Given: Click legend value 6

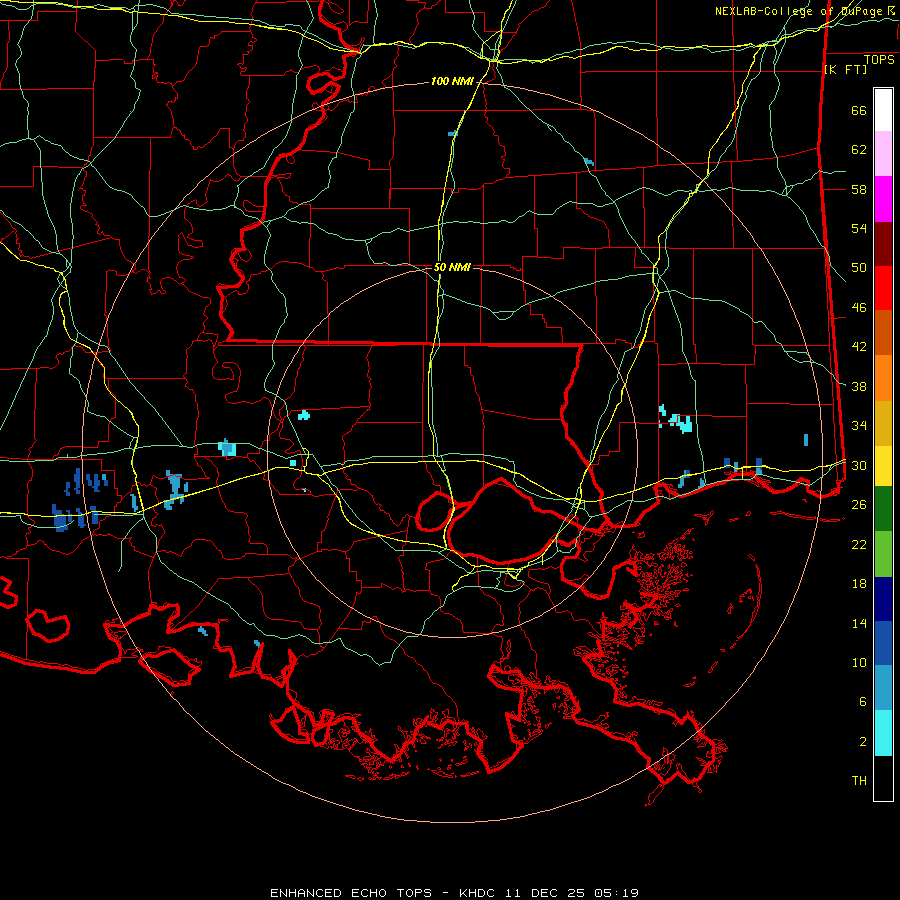Looking at the screenshot, I should pos(863,702).
